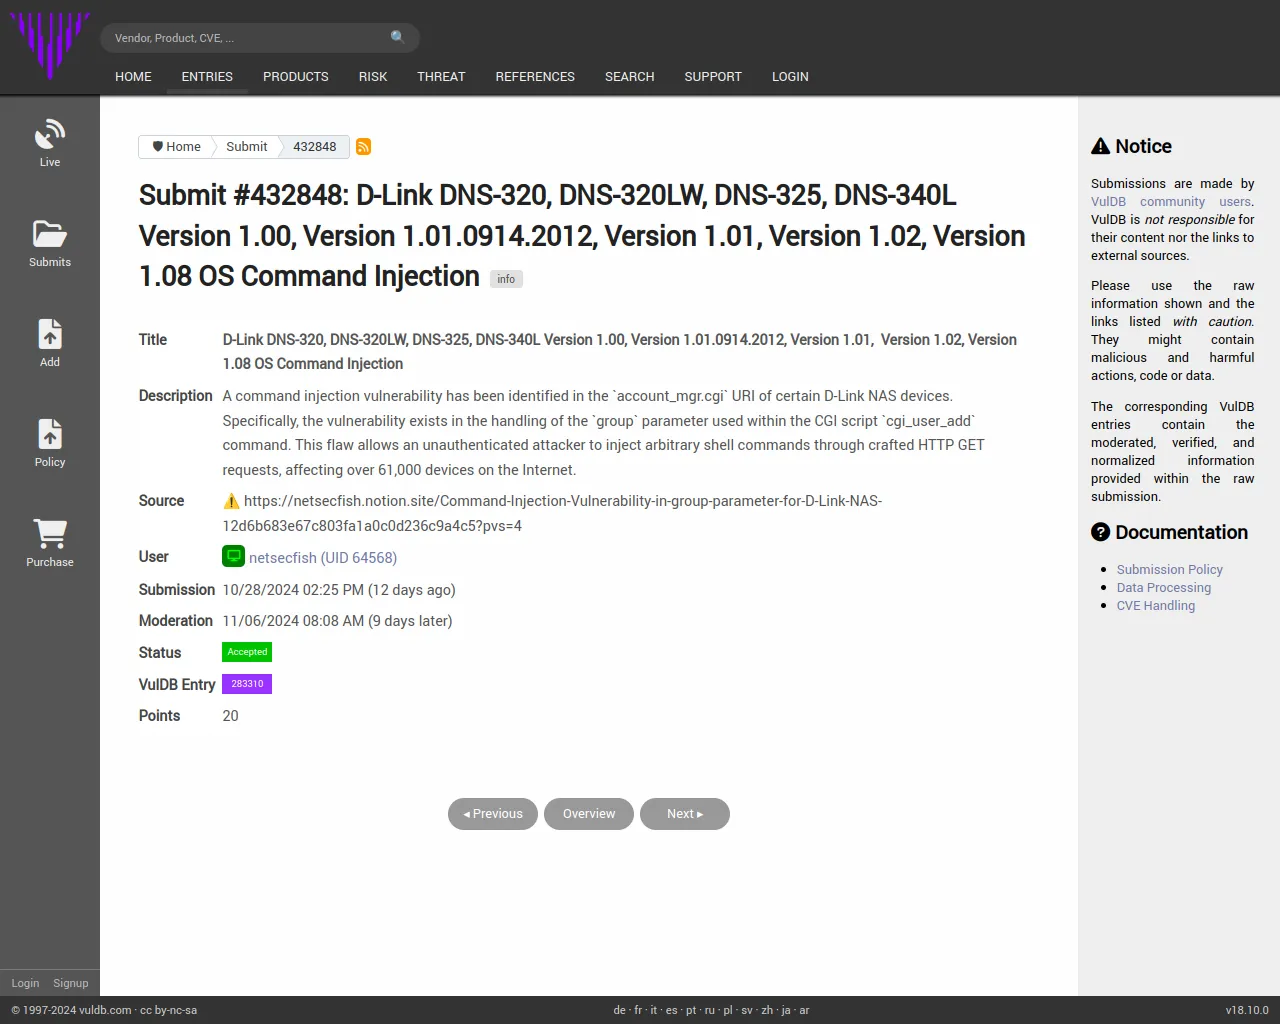Open the REFERENCES menu
This screenshot has width=1280, height=1024.
[535, 77]
